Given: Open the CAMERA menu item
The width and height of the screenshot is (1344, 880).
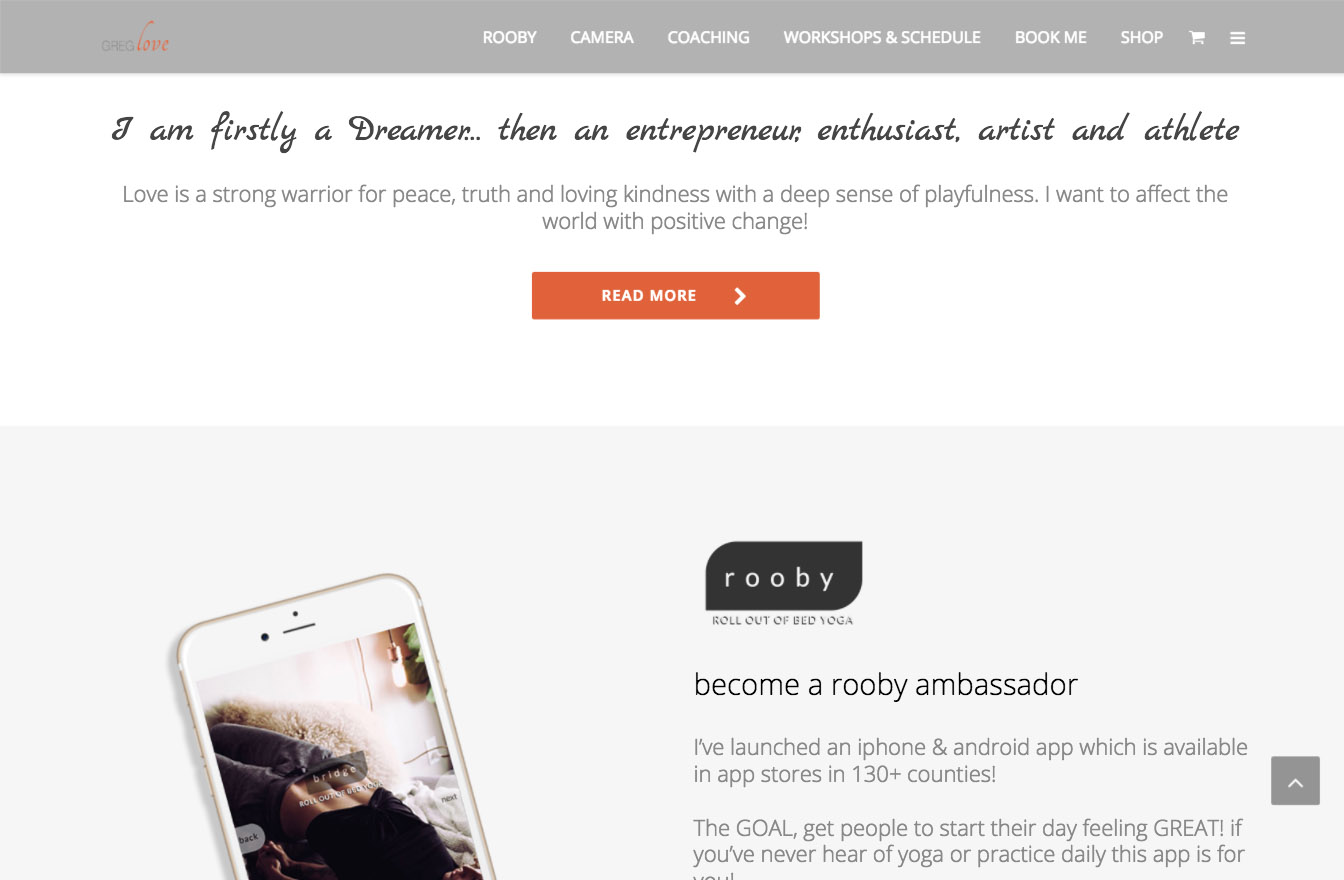Looking at the screenshot, I should 602,38.
